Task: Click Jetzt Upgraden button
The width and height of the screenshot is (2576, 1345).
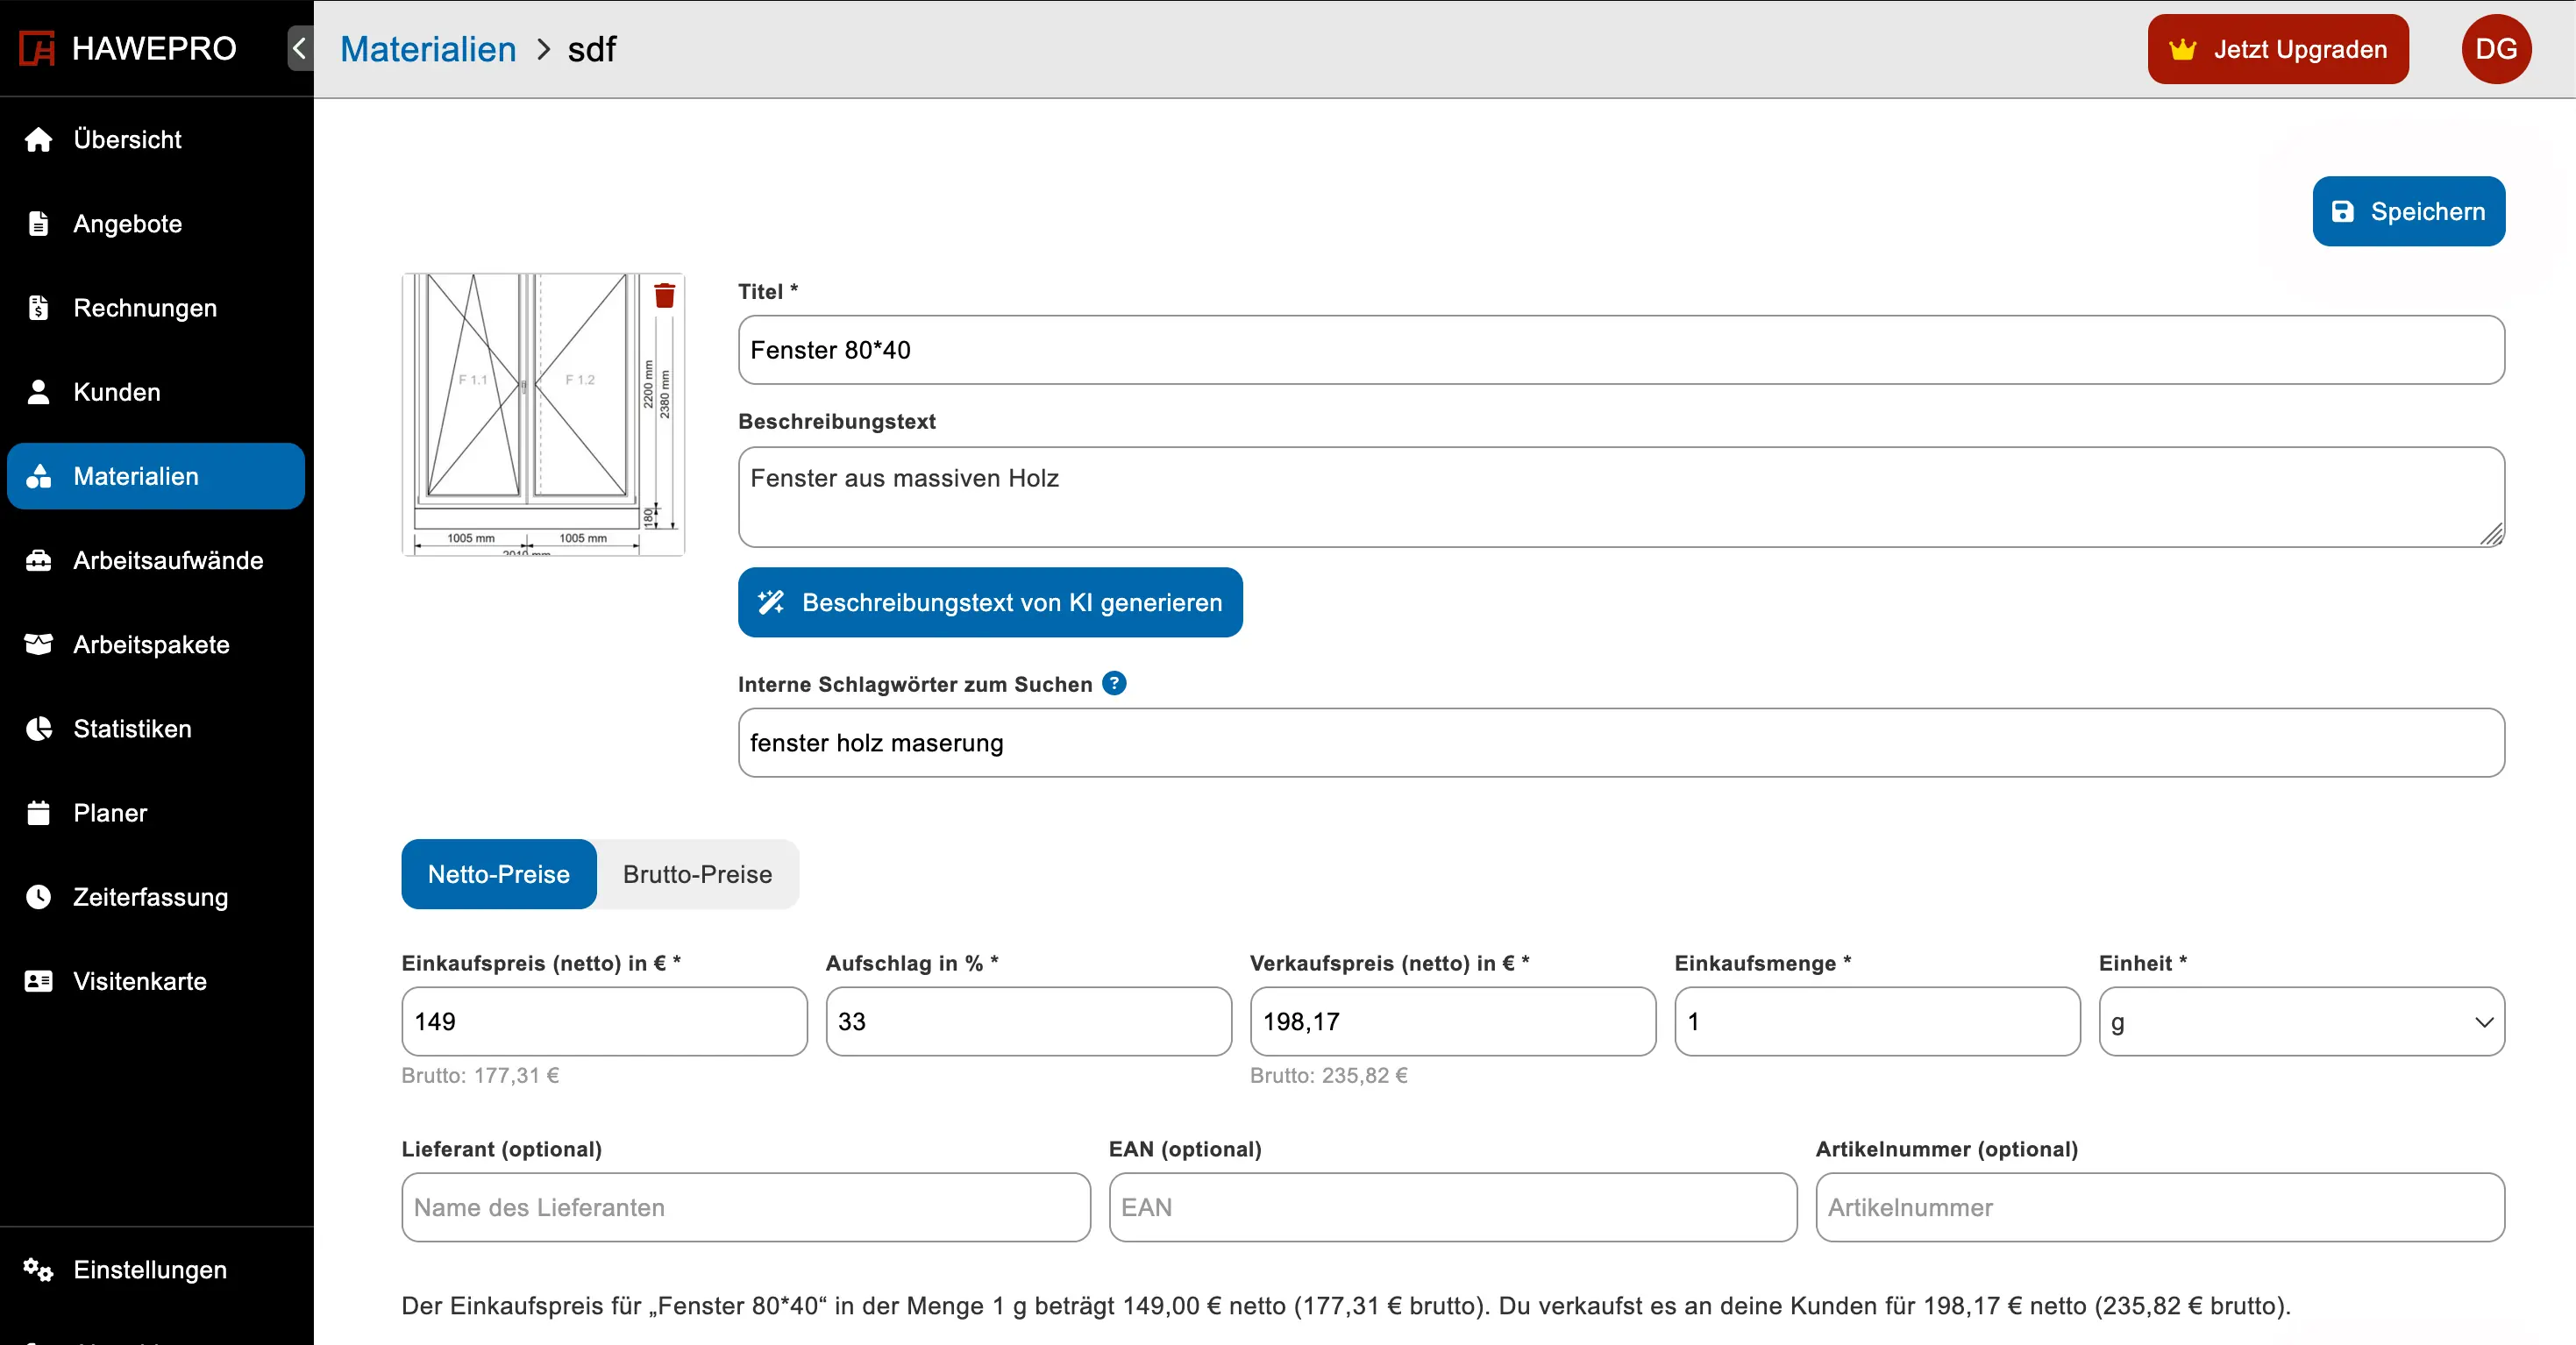Action: [2277, 49]
